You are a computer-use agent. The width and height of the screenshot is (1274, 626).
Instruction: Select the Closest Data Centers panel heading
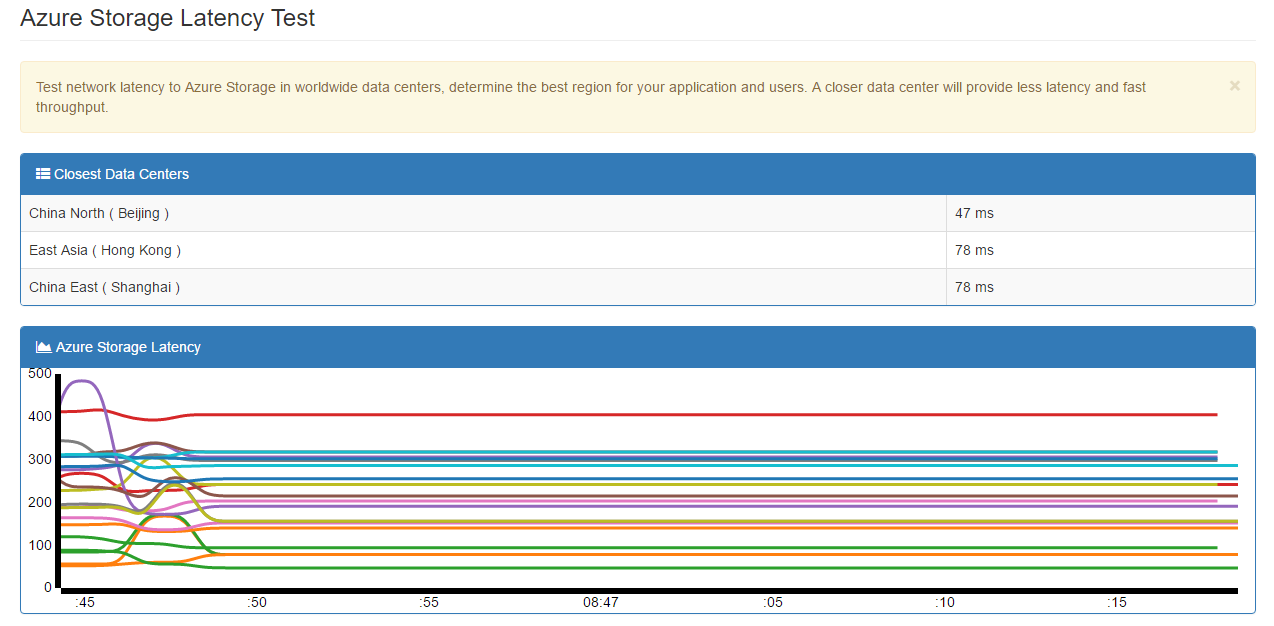pos(638,174)
